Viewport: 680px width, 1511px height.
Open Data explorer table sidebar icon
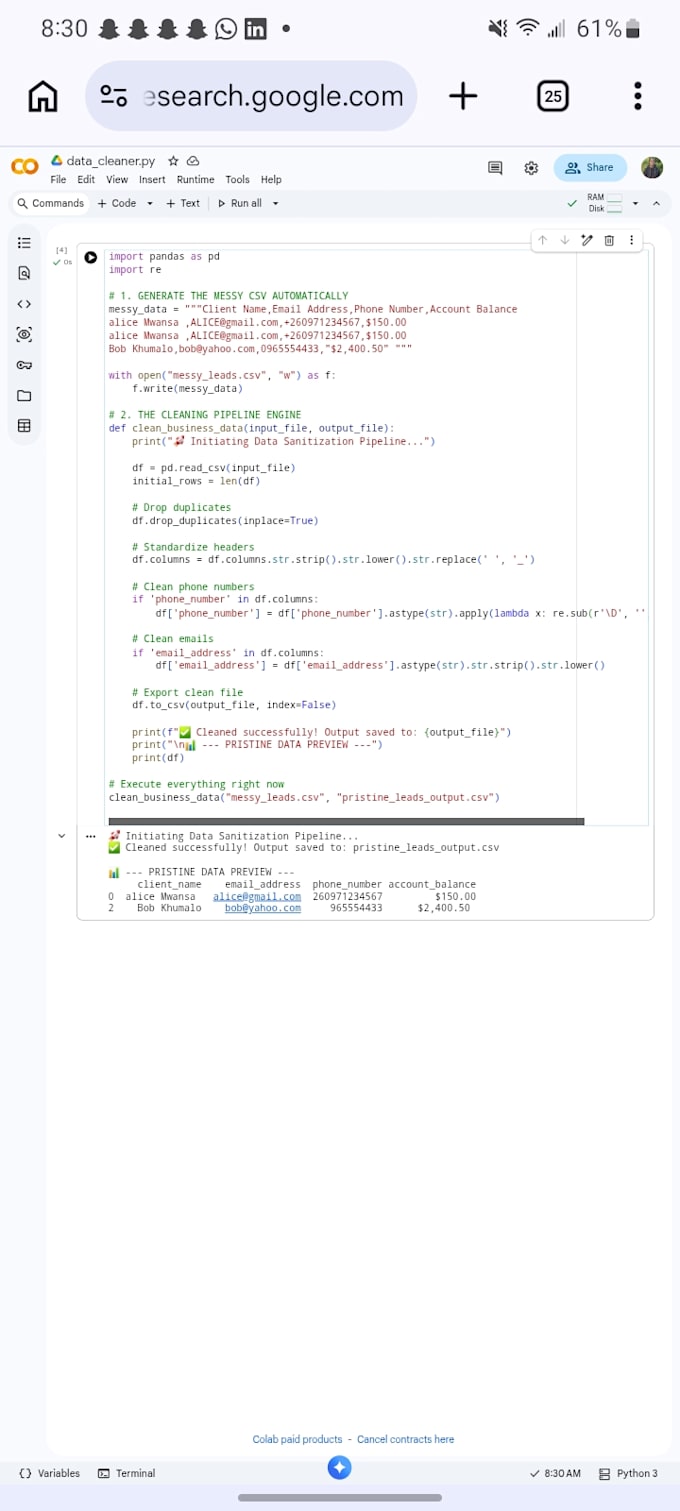pos(24,426)
